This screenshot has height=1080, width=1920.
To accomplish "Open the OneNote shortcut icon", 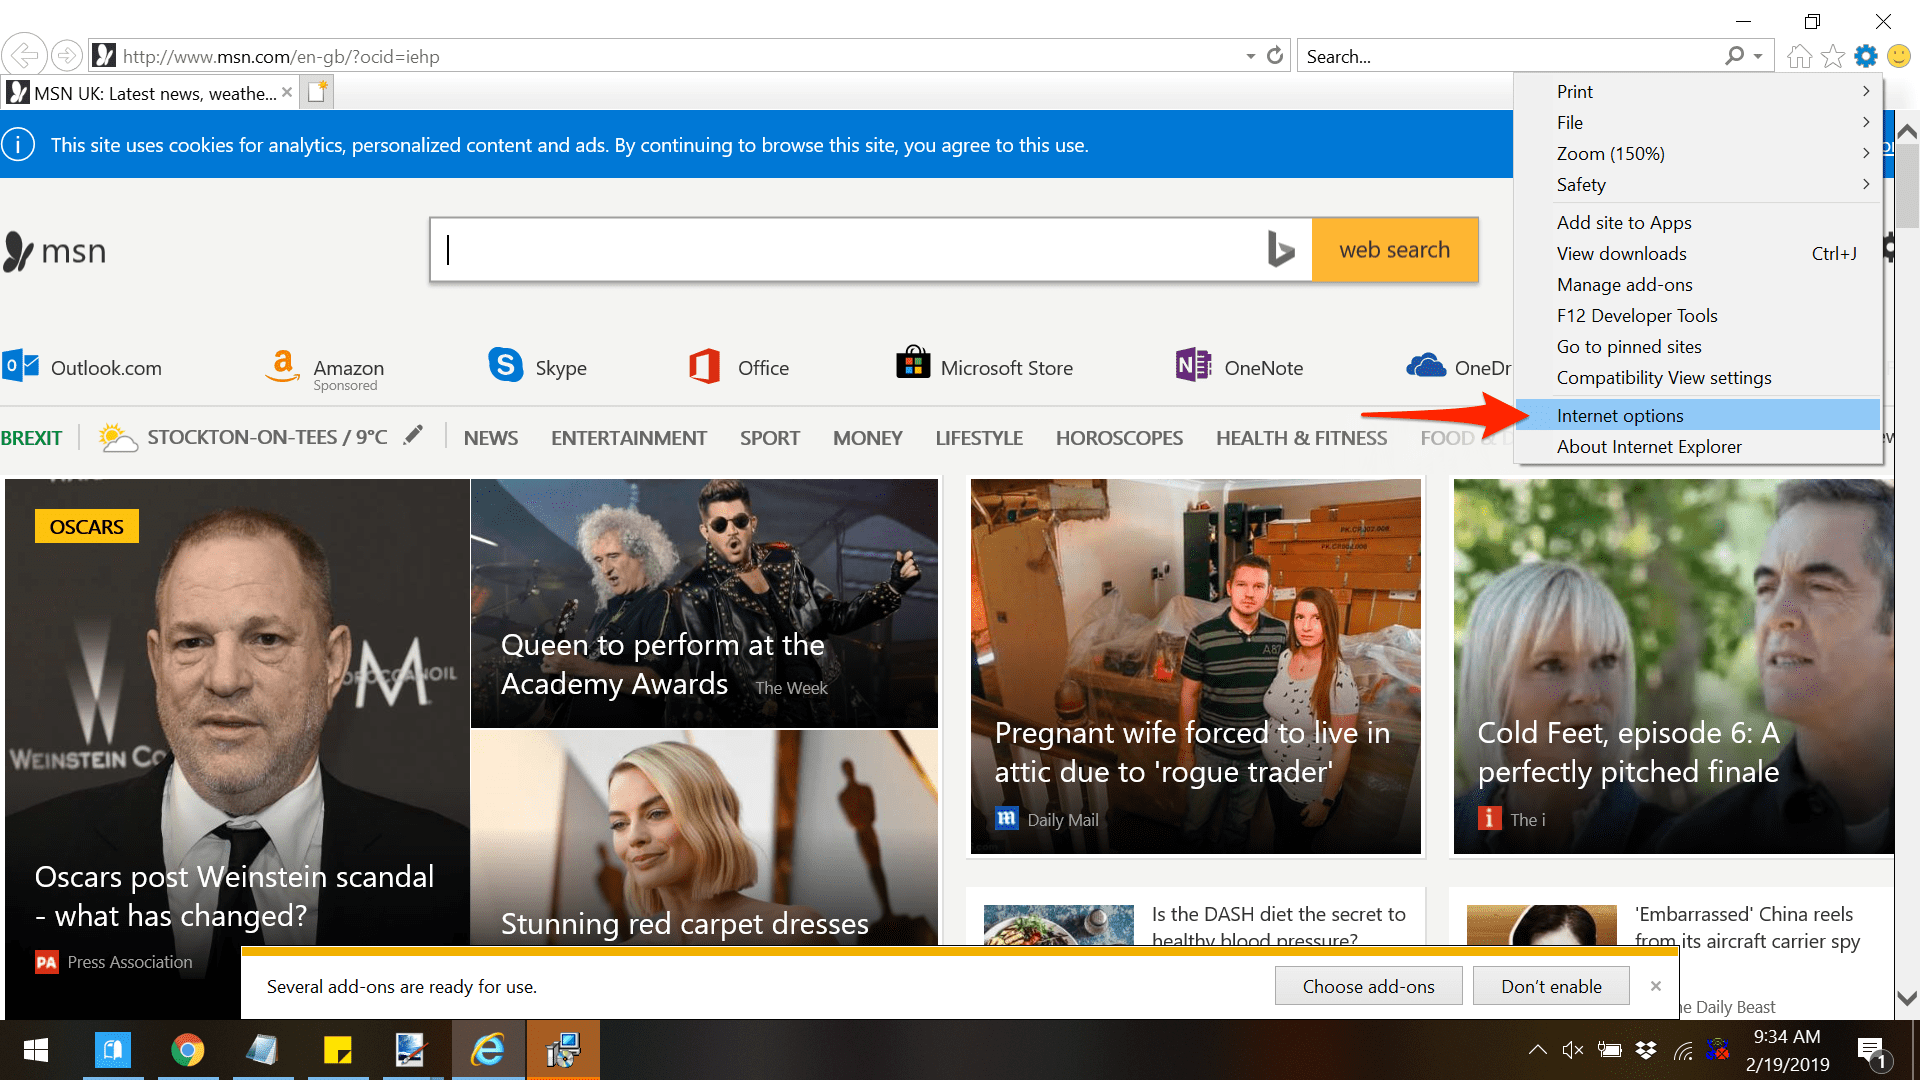I will pos(1193,365).
